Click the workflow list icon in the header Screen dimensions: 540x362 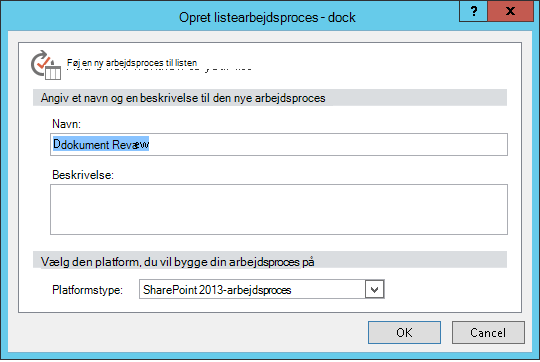coord(46,65)
